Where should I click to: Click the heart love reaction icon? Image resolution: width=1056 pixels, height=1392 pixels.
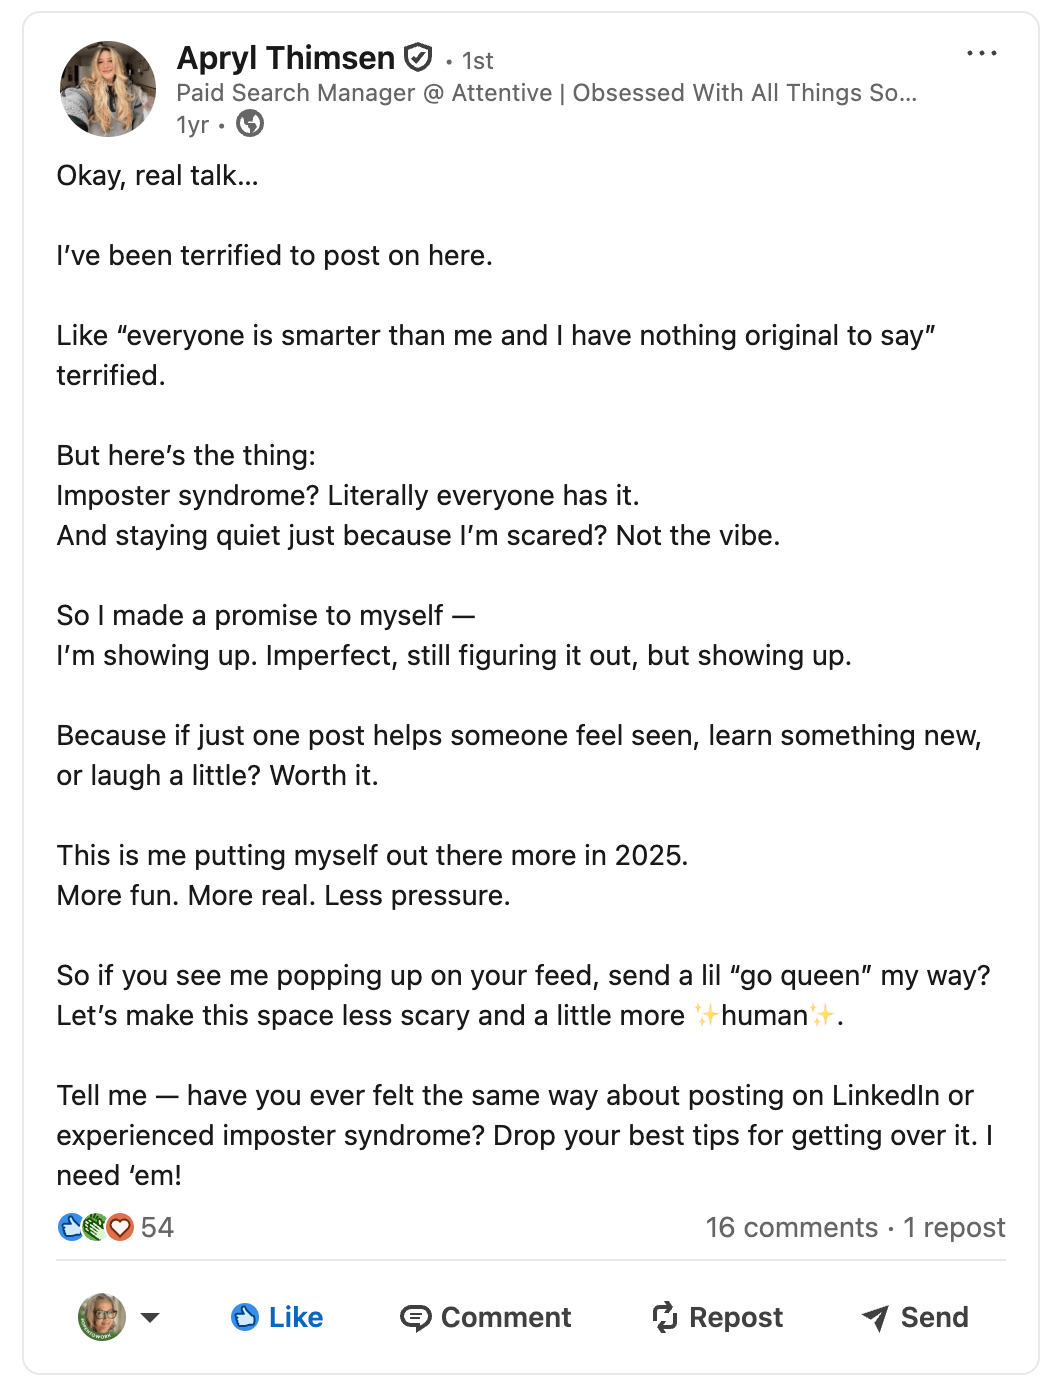pyautogui.click(x=120, y=1227)
